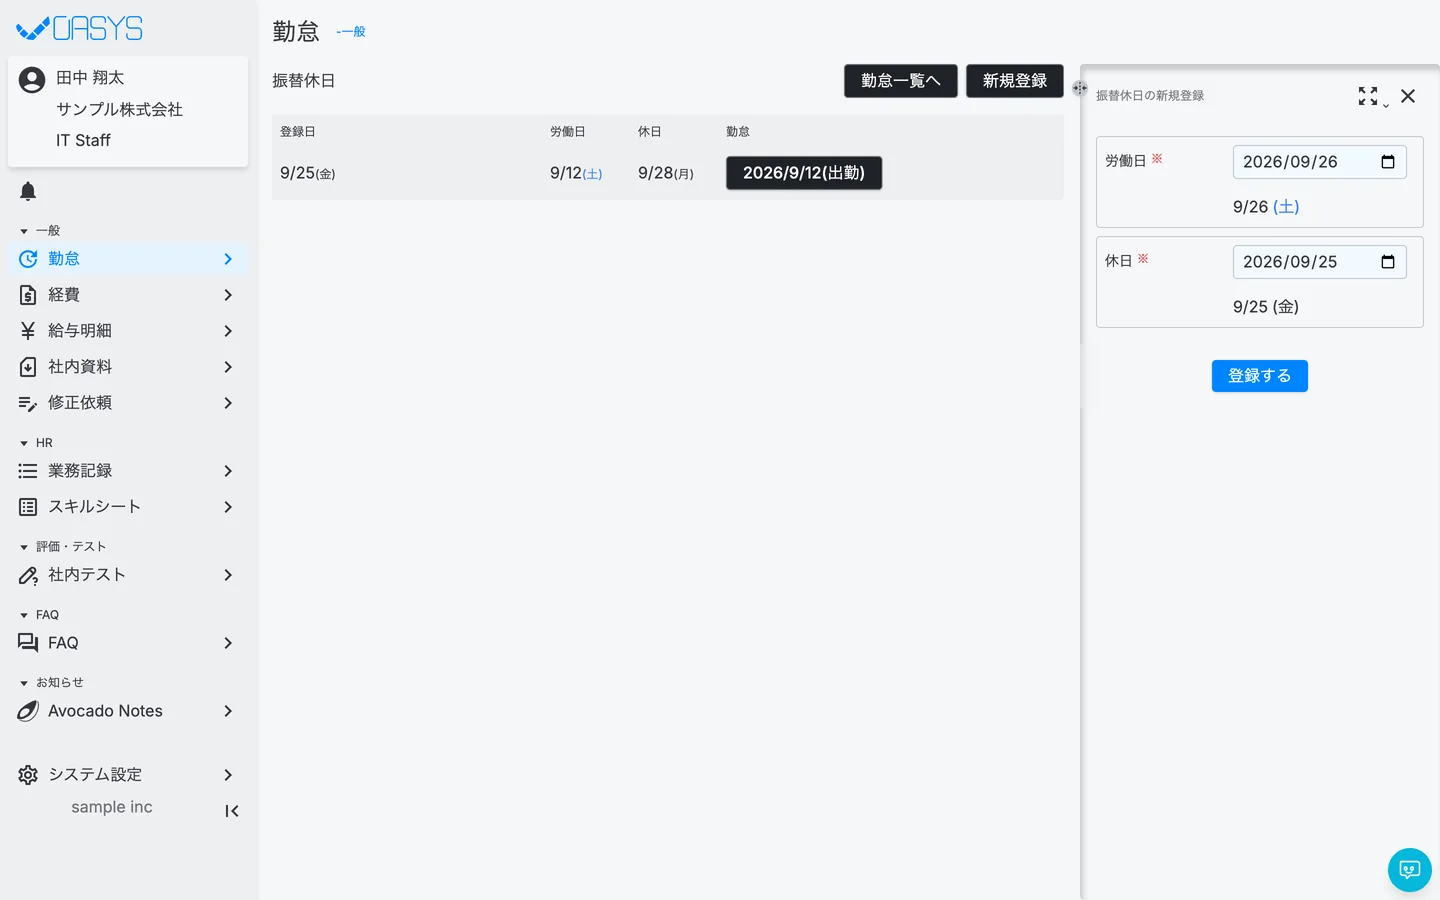Click the 労働日 date input field

[1320, 162]
